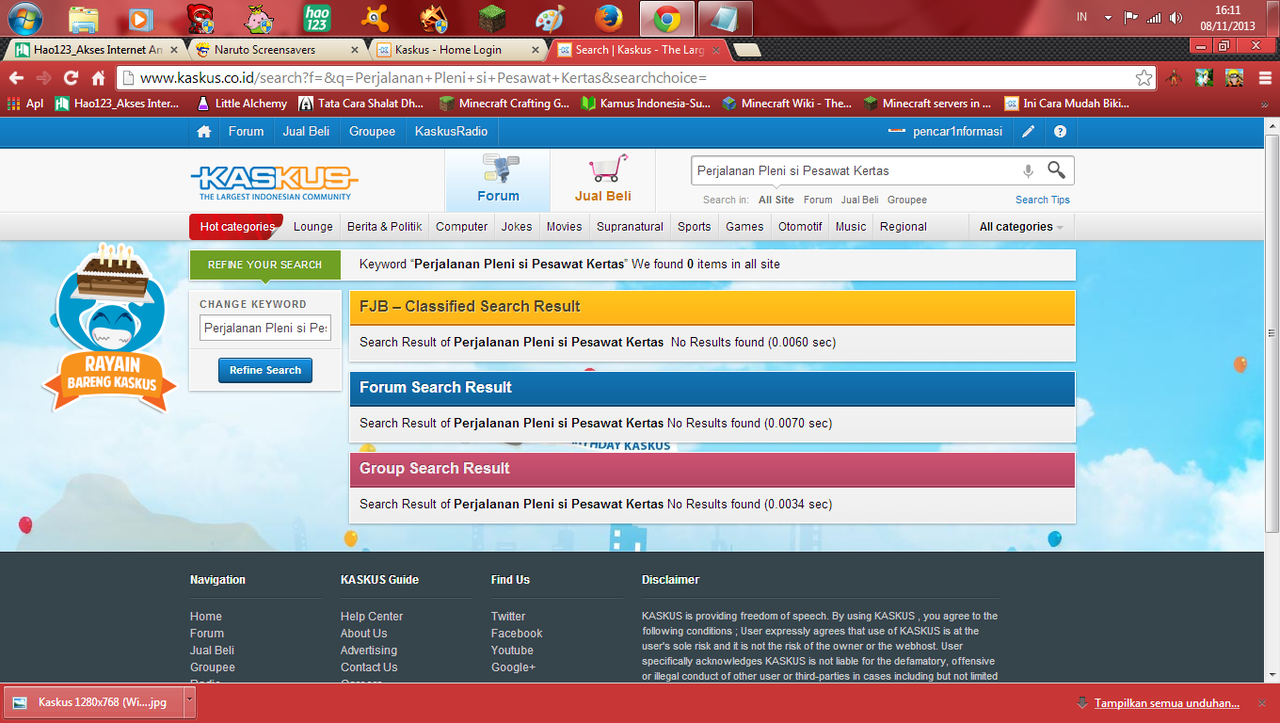This screenshot has width=1280, height=723.
Task: Select Jual Beli search-in filter
Action: coord(860,200)
